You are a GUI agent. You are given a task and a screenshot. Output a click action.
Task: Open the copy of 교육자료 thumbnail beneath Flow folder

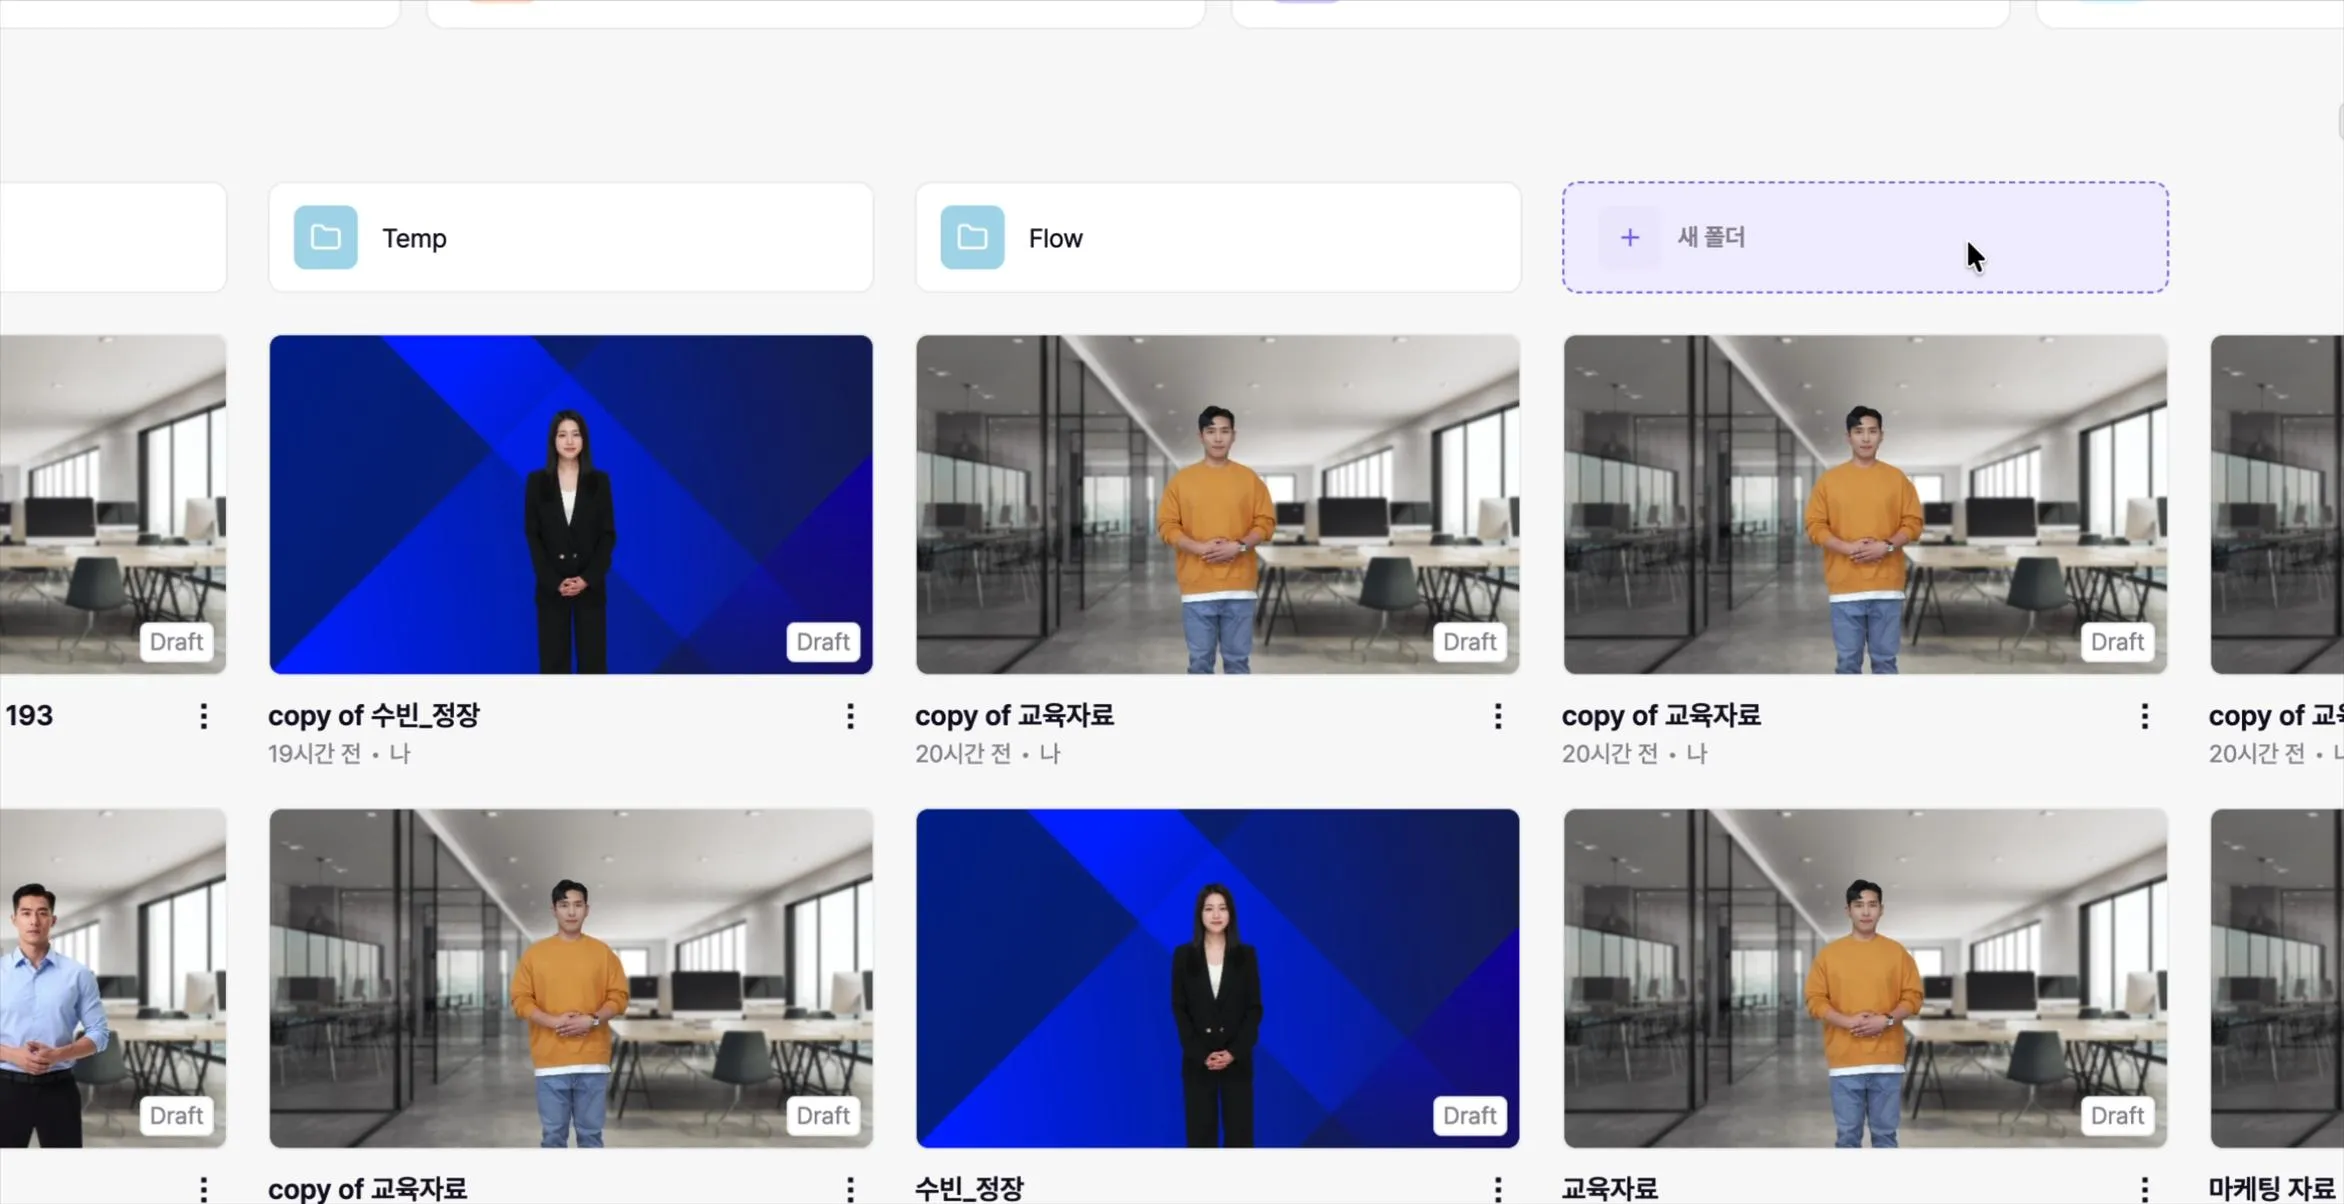coord(1217,504)
